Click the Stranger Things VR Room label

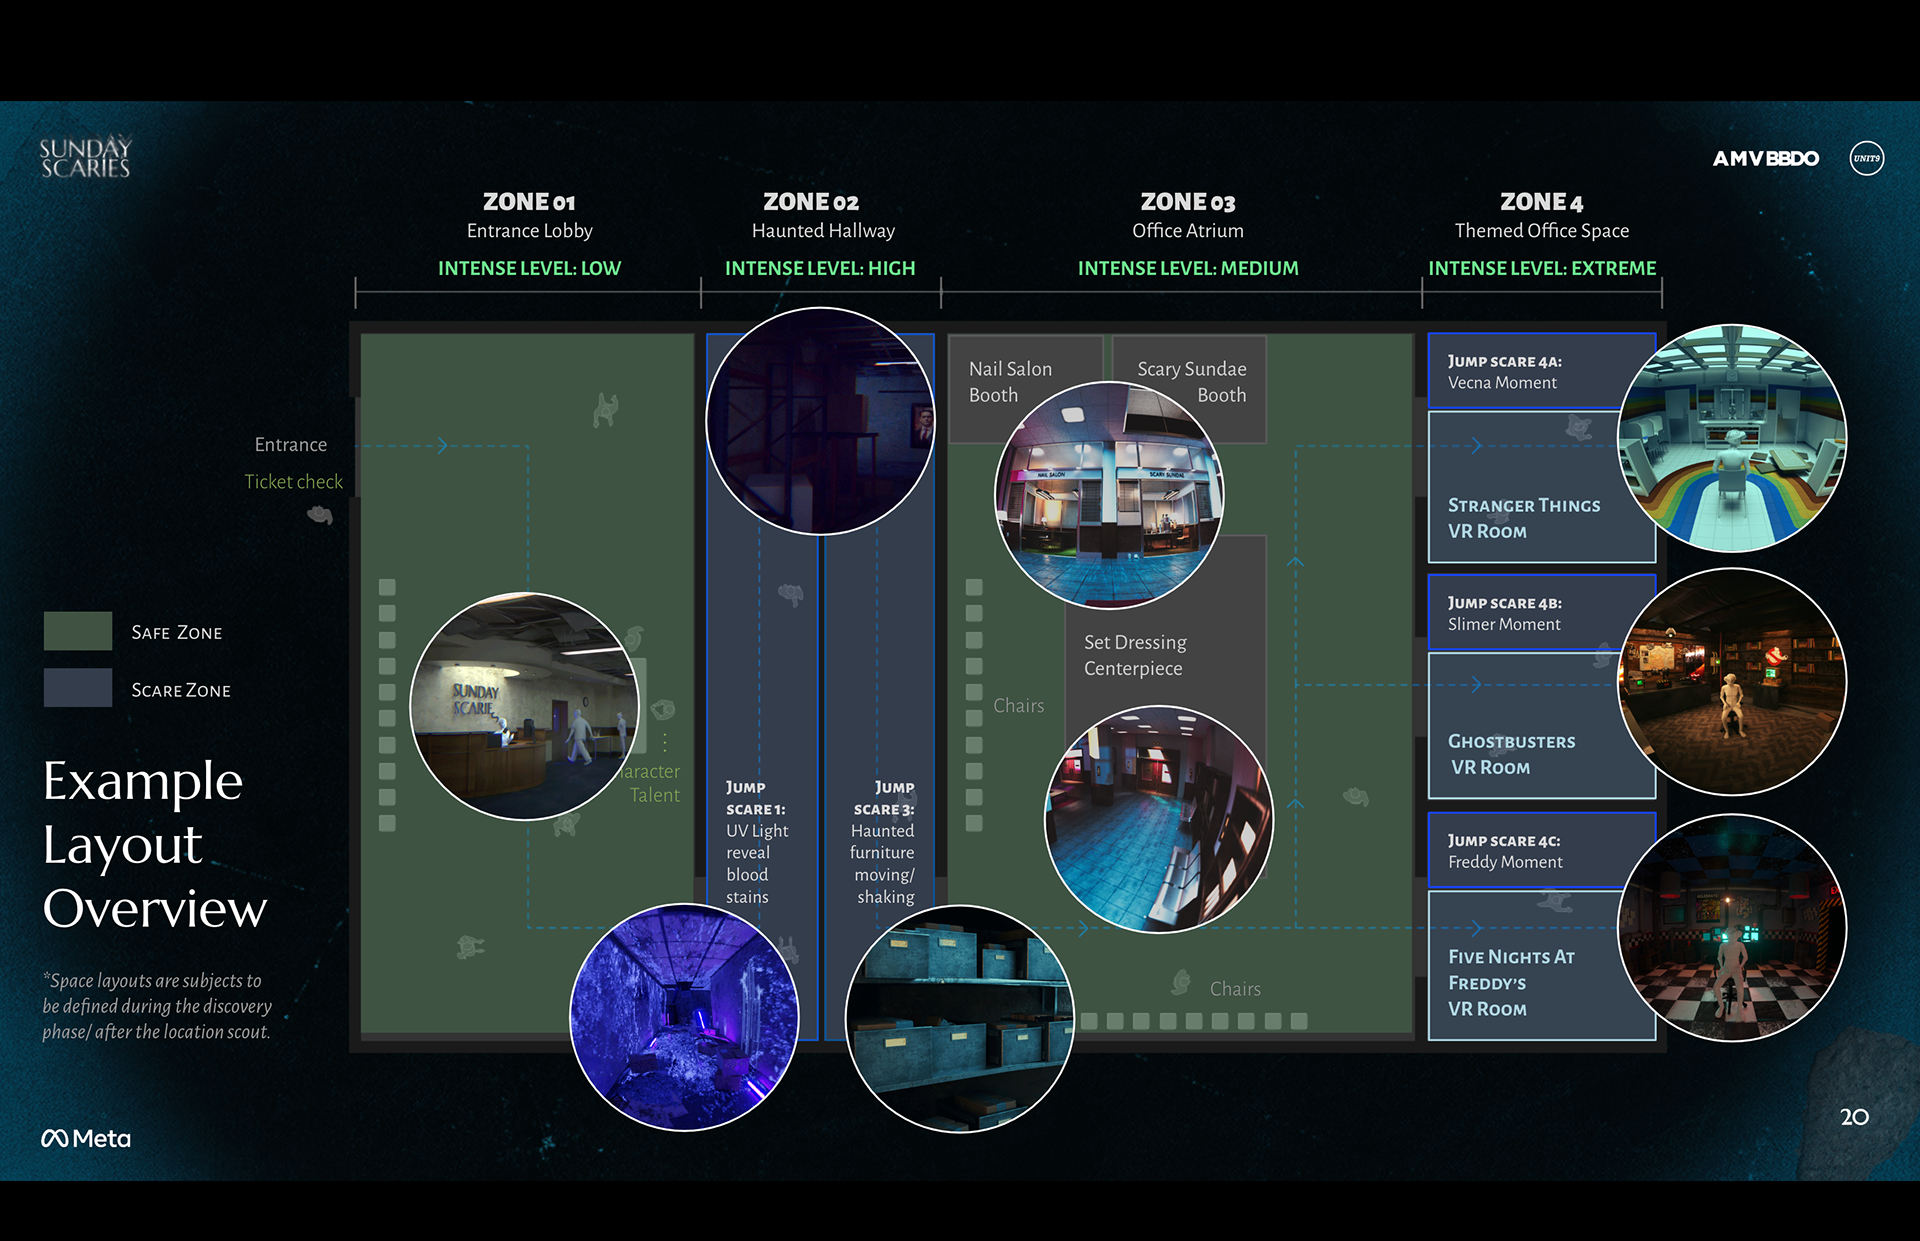[x=1523, y=518]
